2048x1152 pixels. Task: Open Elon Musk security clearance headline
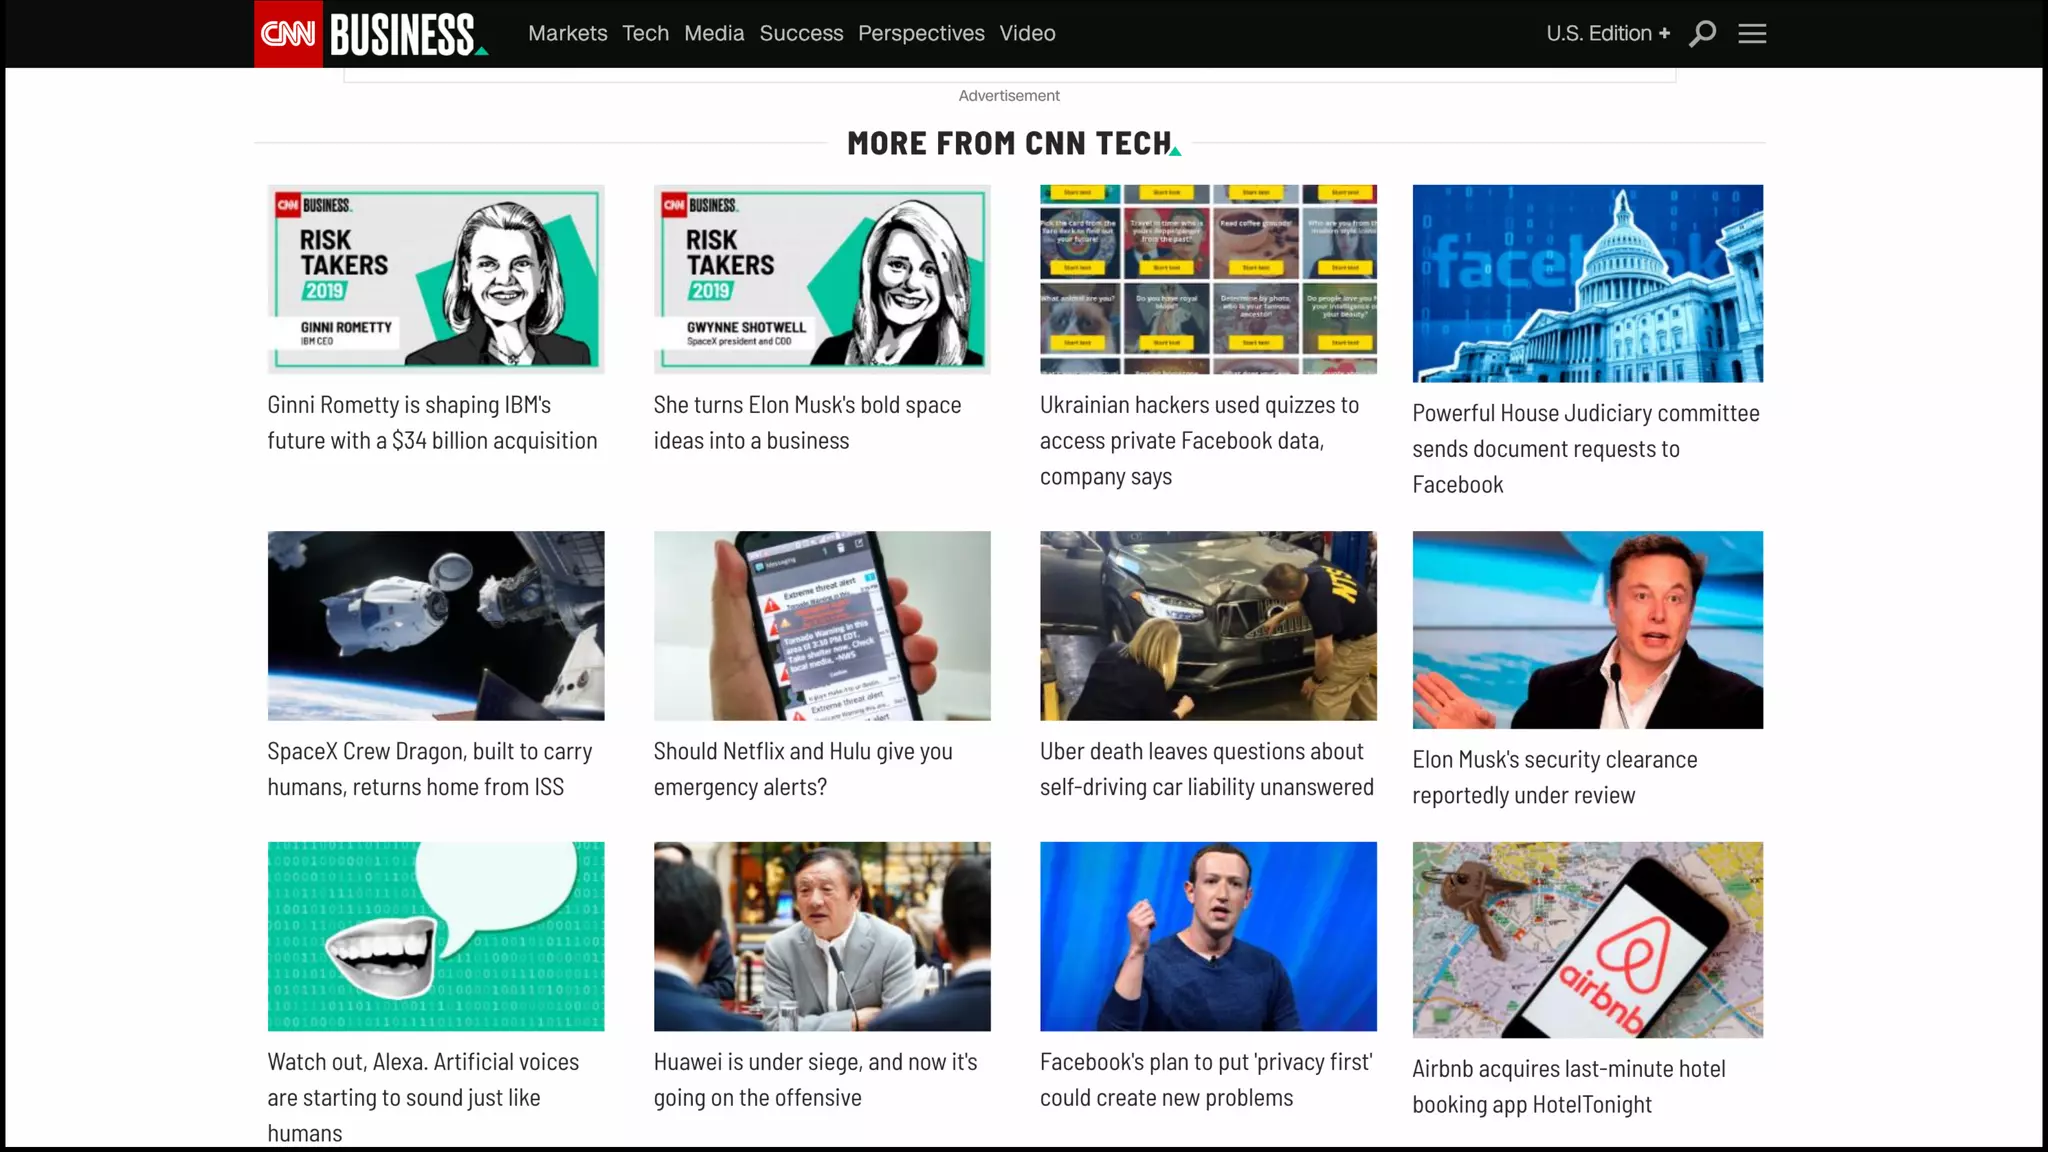pos(1554,777)
